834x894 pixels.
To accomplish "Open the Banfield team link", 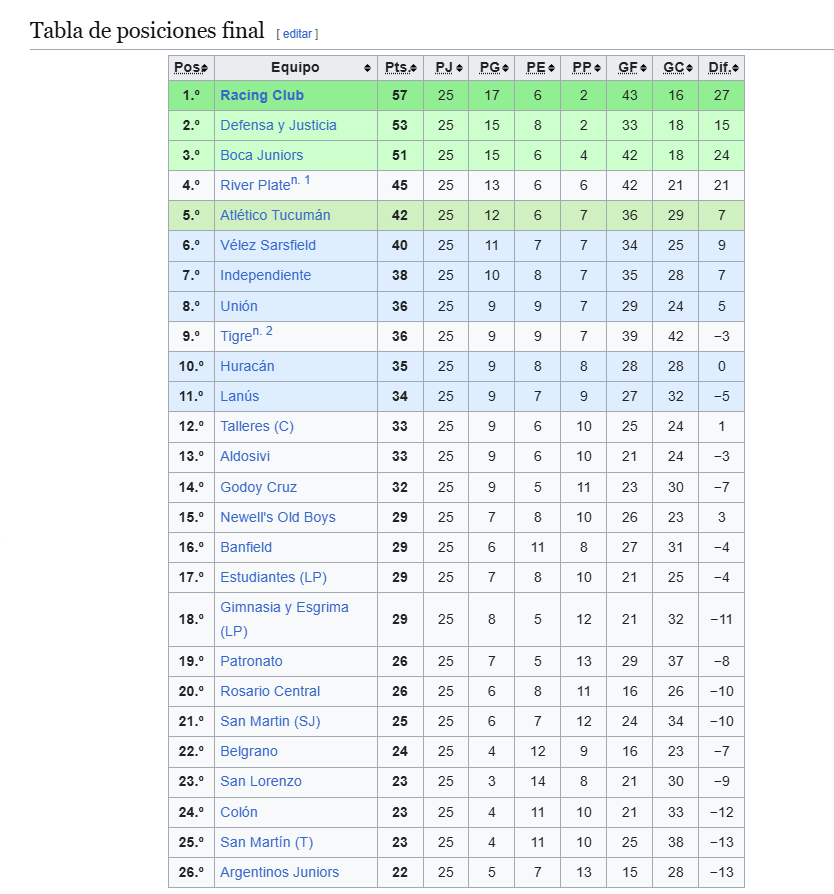I will 246,547.
